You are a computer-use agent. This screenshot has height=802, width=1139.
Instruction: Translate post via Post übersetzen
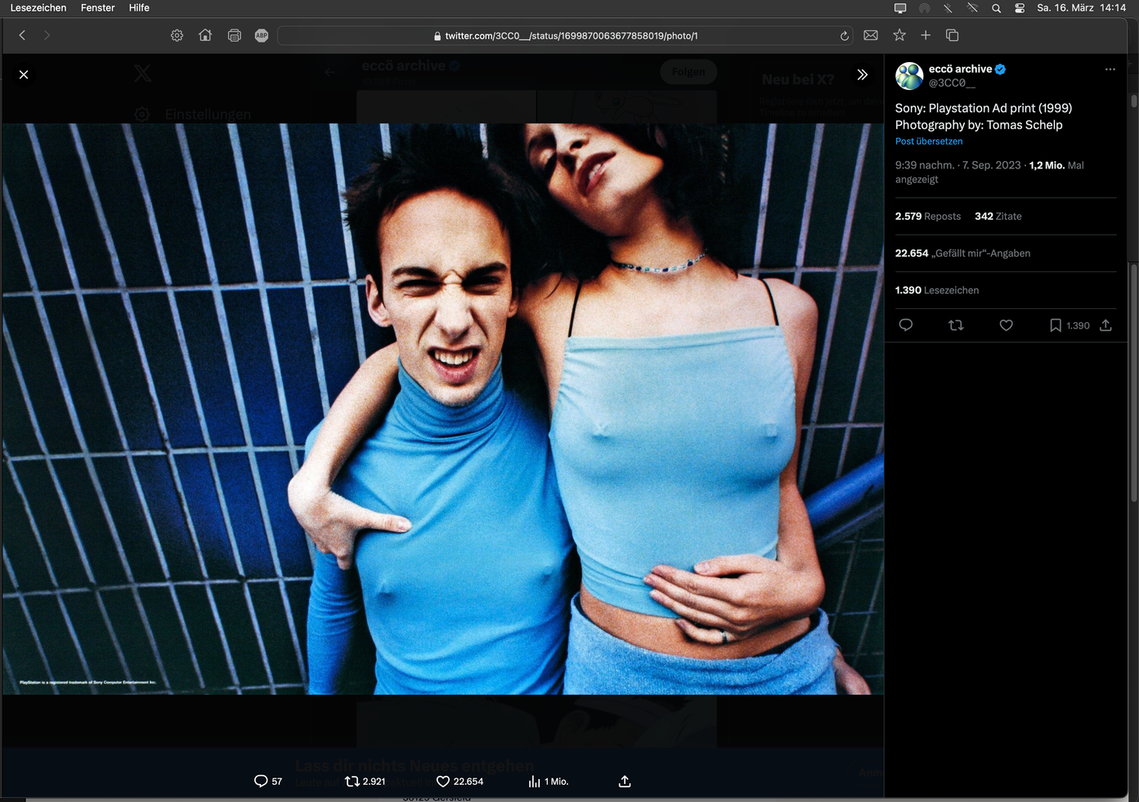tap(928, 142)
